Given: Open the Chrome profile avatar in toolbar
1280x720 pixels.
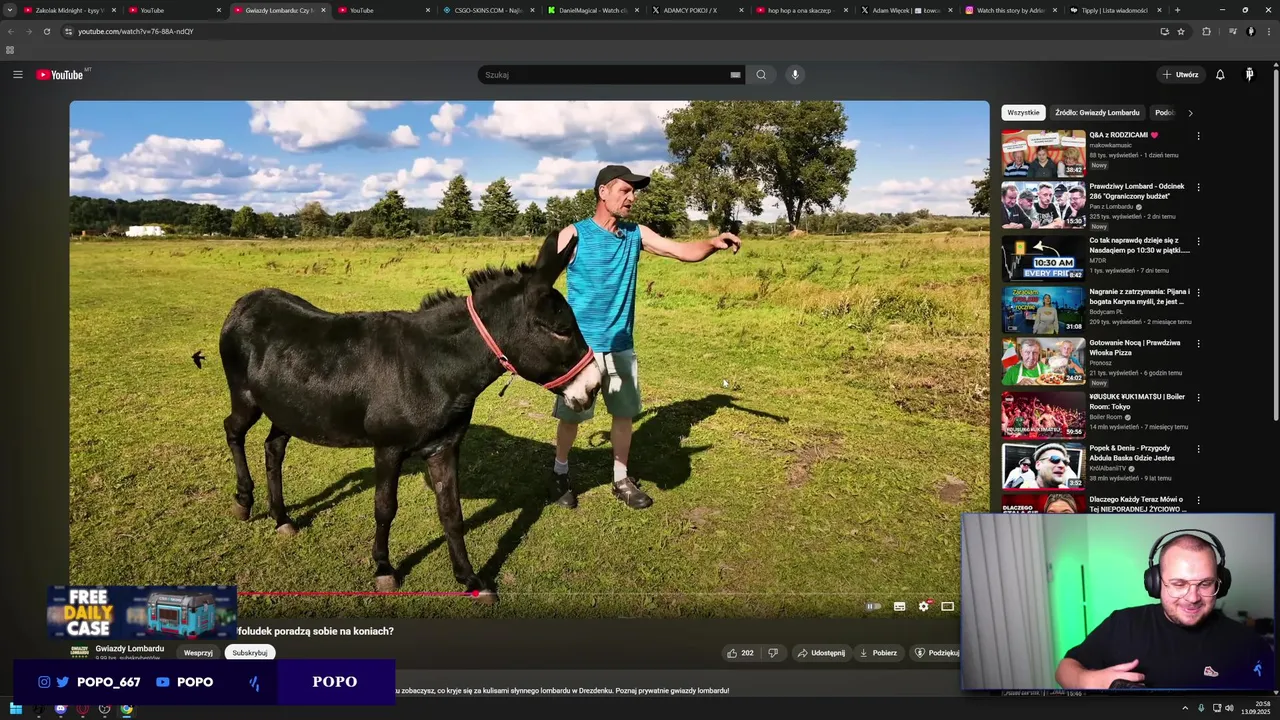Looking at the screenshot, I should coord(1250,31).
